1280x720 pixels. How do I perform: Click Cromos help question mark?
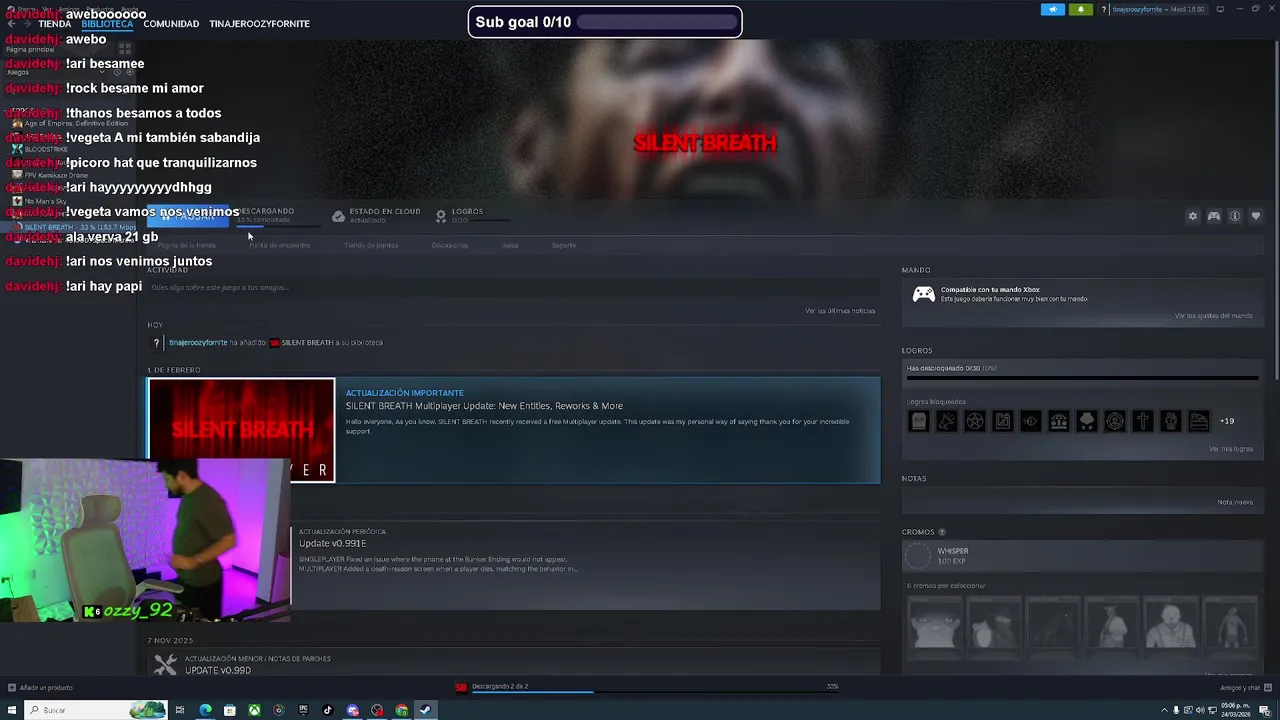(942, 532)
